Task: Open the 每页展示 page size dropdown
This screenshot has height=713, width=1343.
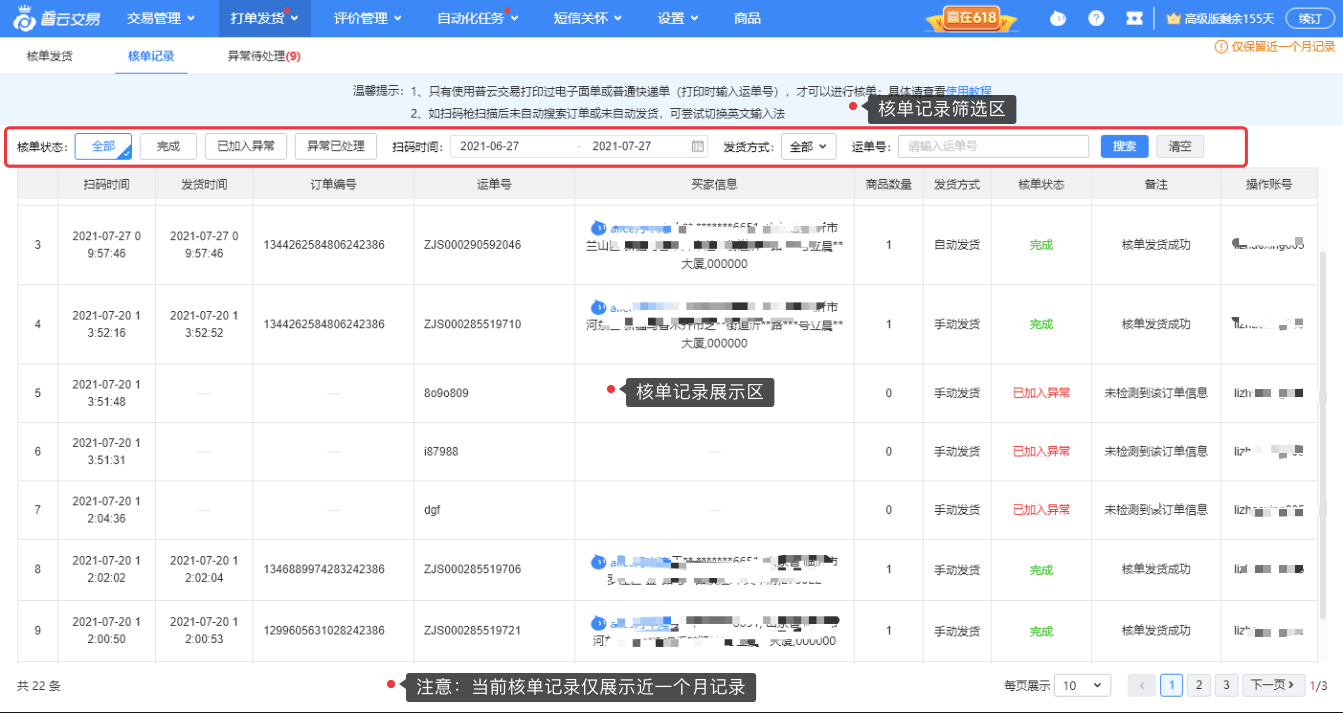Action: click(1083, 685)
